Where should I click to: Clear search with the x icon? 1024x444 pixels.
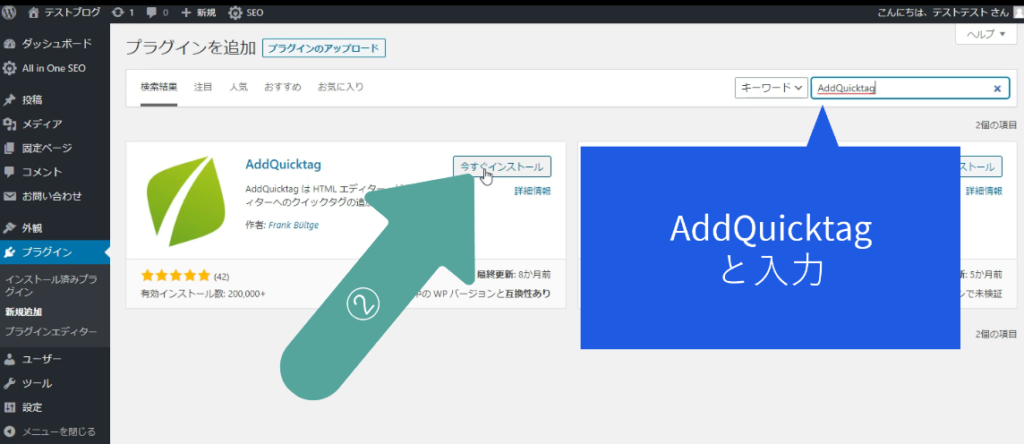[x=997, y=89]
